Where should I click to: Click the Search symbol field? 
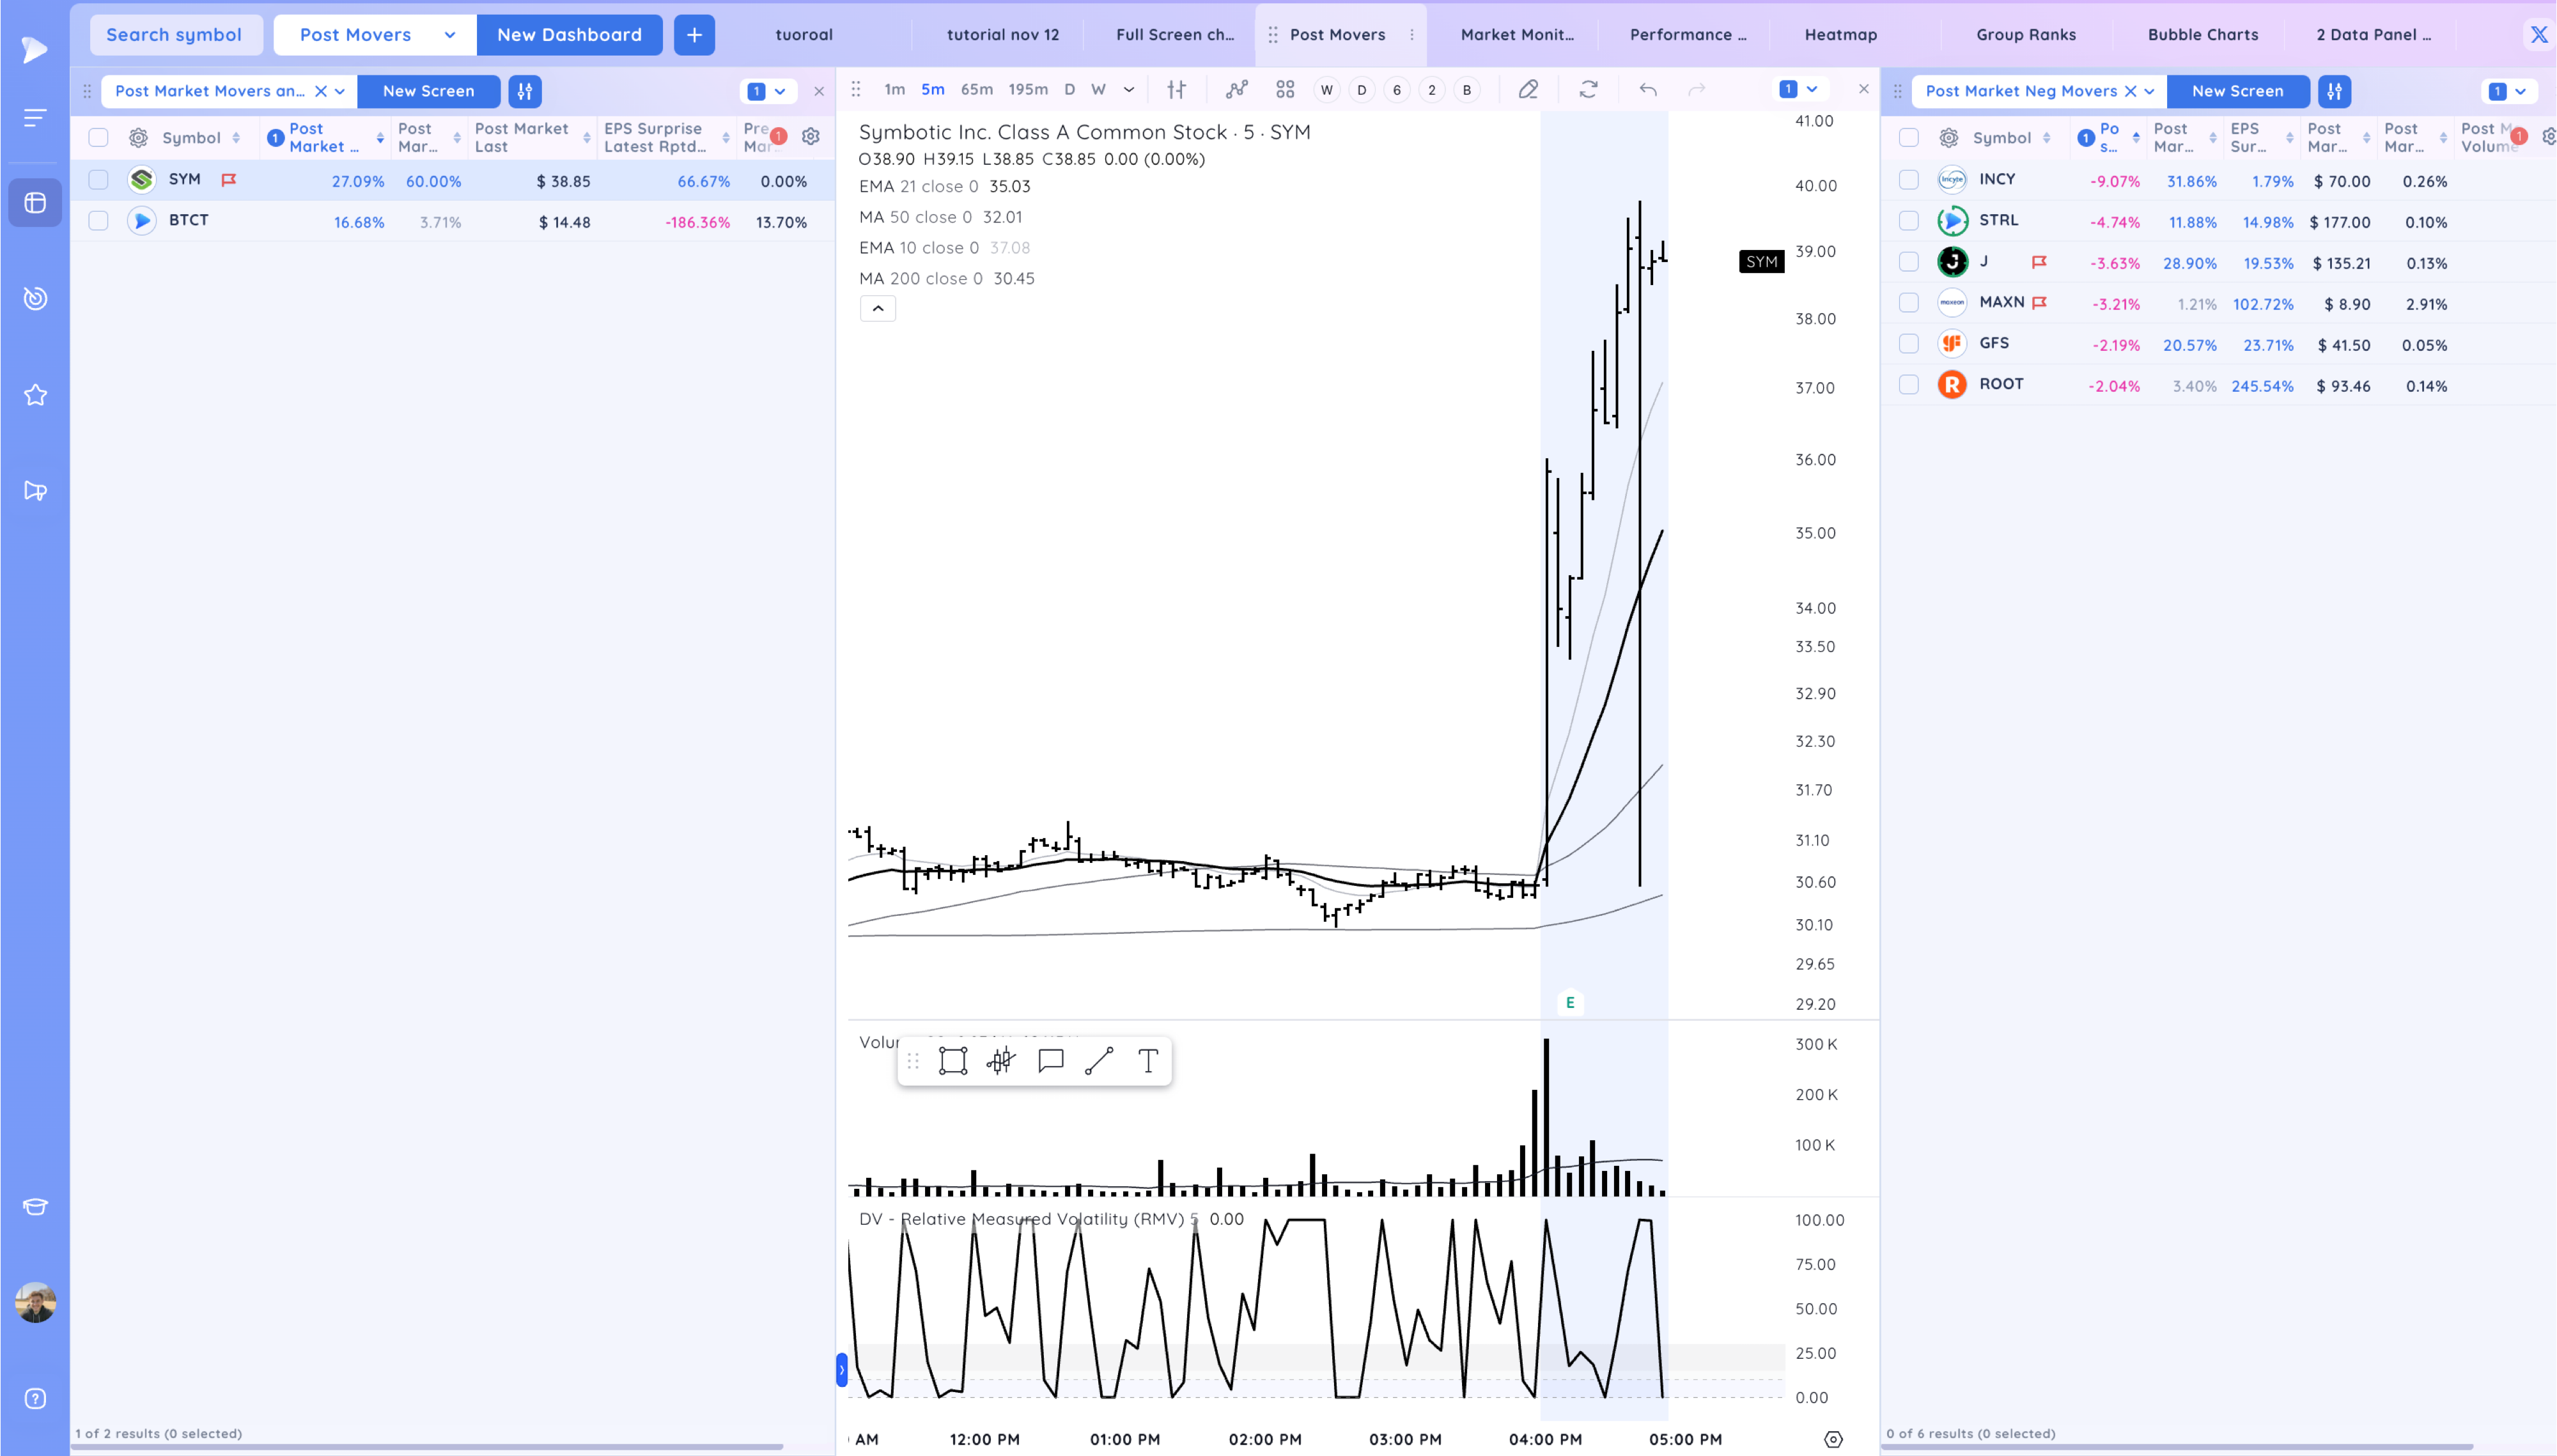click(175, 35)
